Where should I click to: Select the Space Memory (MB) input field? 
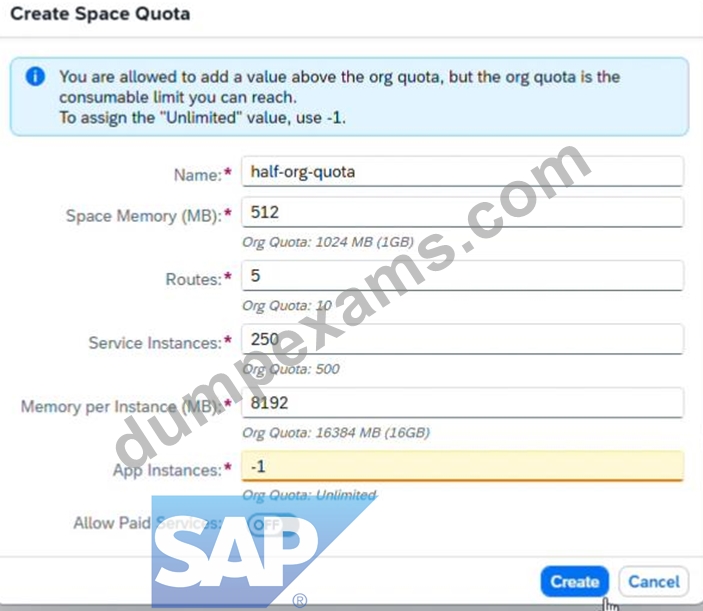click(462, 212)
